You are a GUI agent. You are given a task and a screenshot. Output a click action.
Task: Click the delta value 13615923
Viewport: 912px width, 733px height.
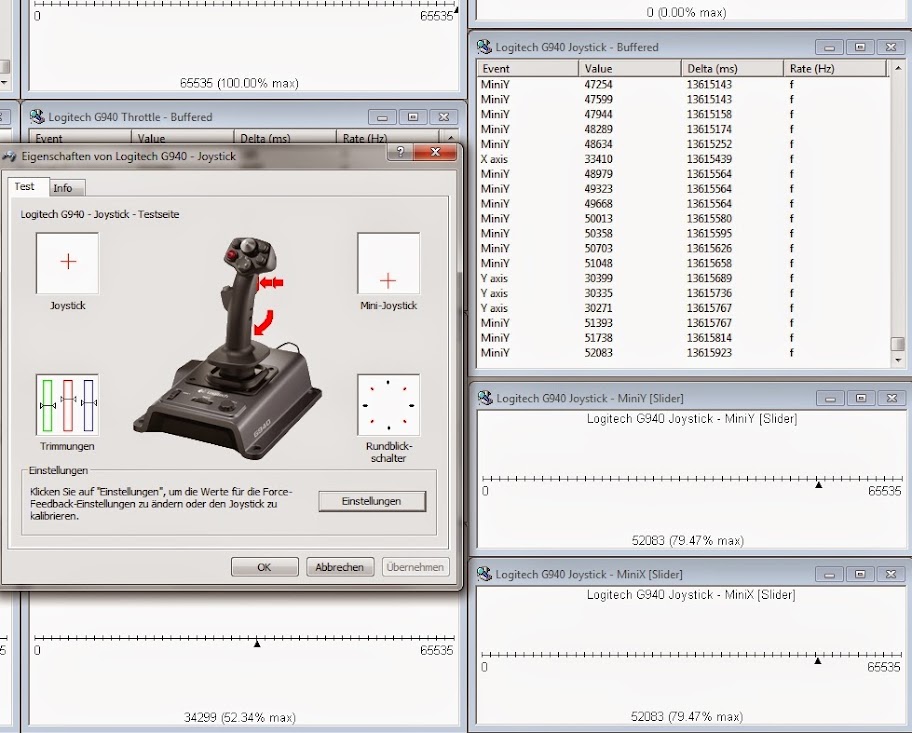[709, 353]
